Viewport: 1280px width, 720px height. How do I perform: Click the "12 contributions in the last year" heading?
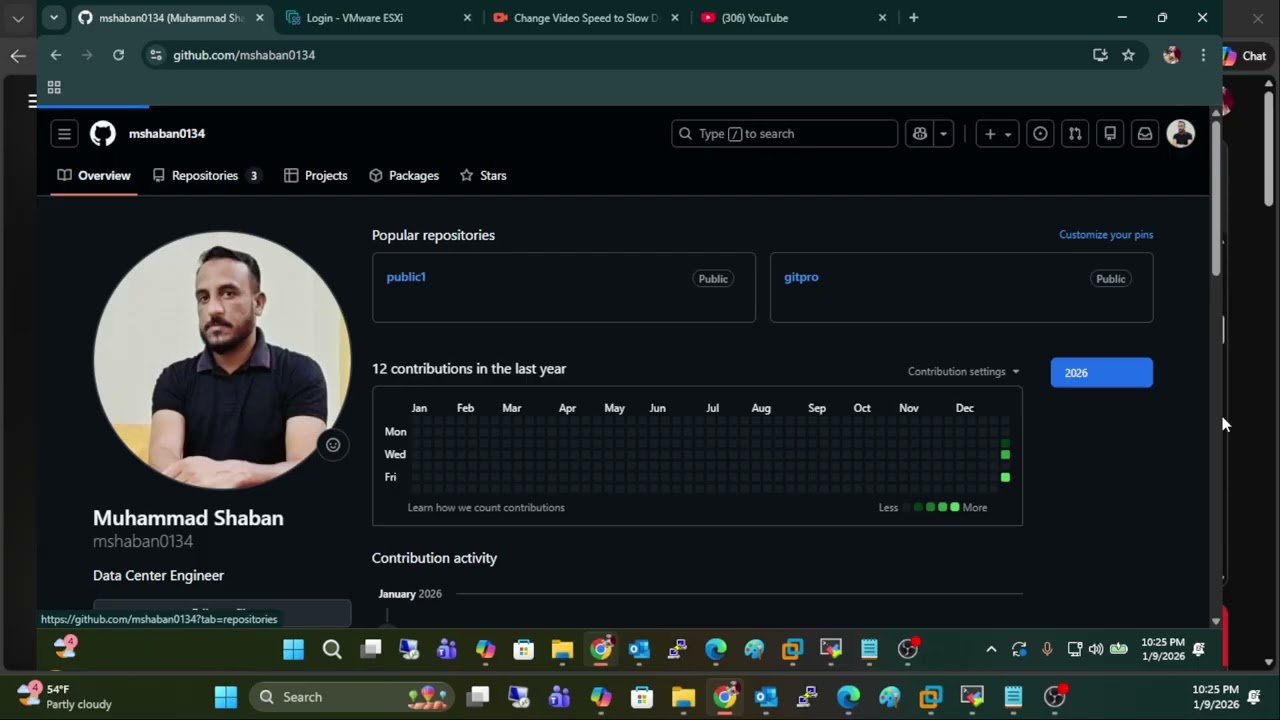tap(469, 369)
